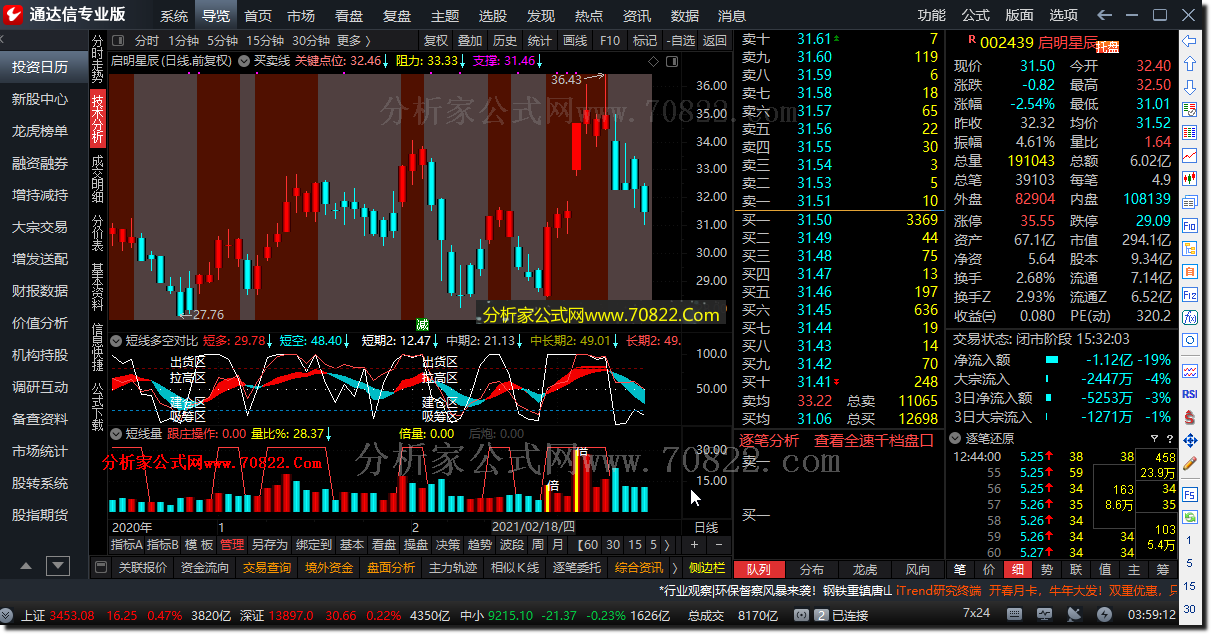This screenshot has height=634, width=1212.
Task: Click 查看全速千档盘口 link
Action: pyautogui.click(x=874, y=440)
